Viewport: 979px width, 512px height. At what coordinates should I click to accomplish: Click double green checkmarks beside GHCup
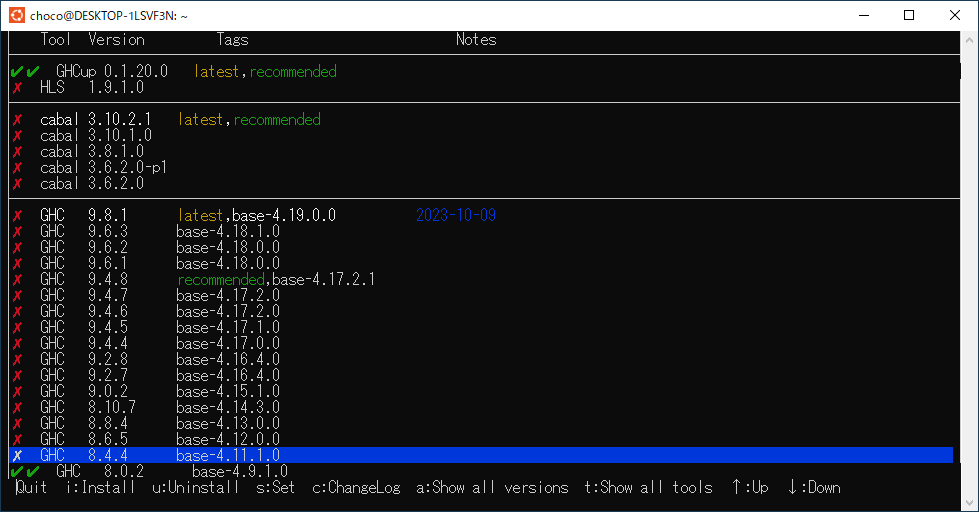25,71
